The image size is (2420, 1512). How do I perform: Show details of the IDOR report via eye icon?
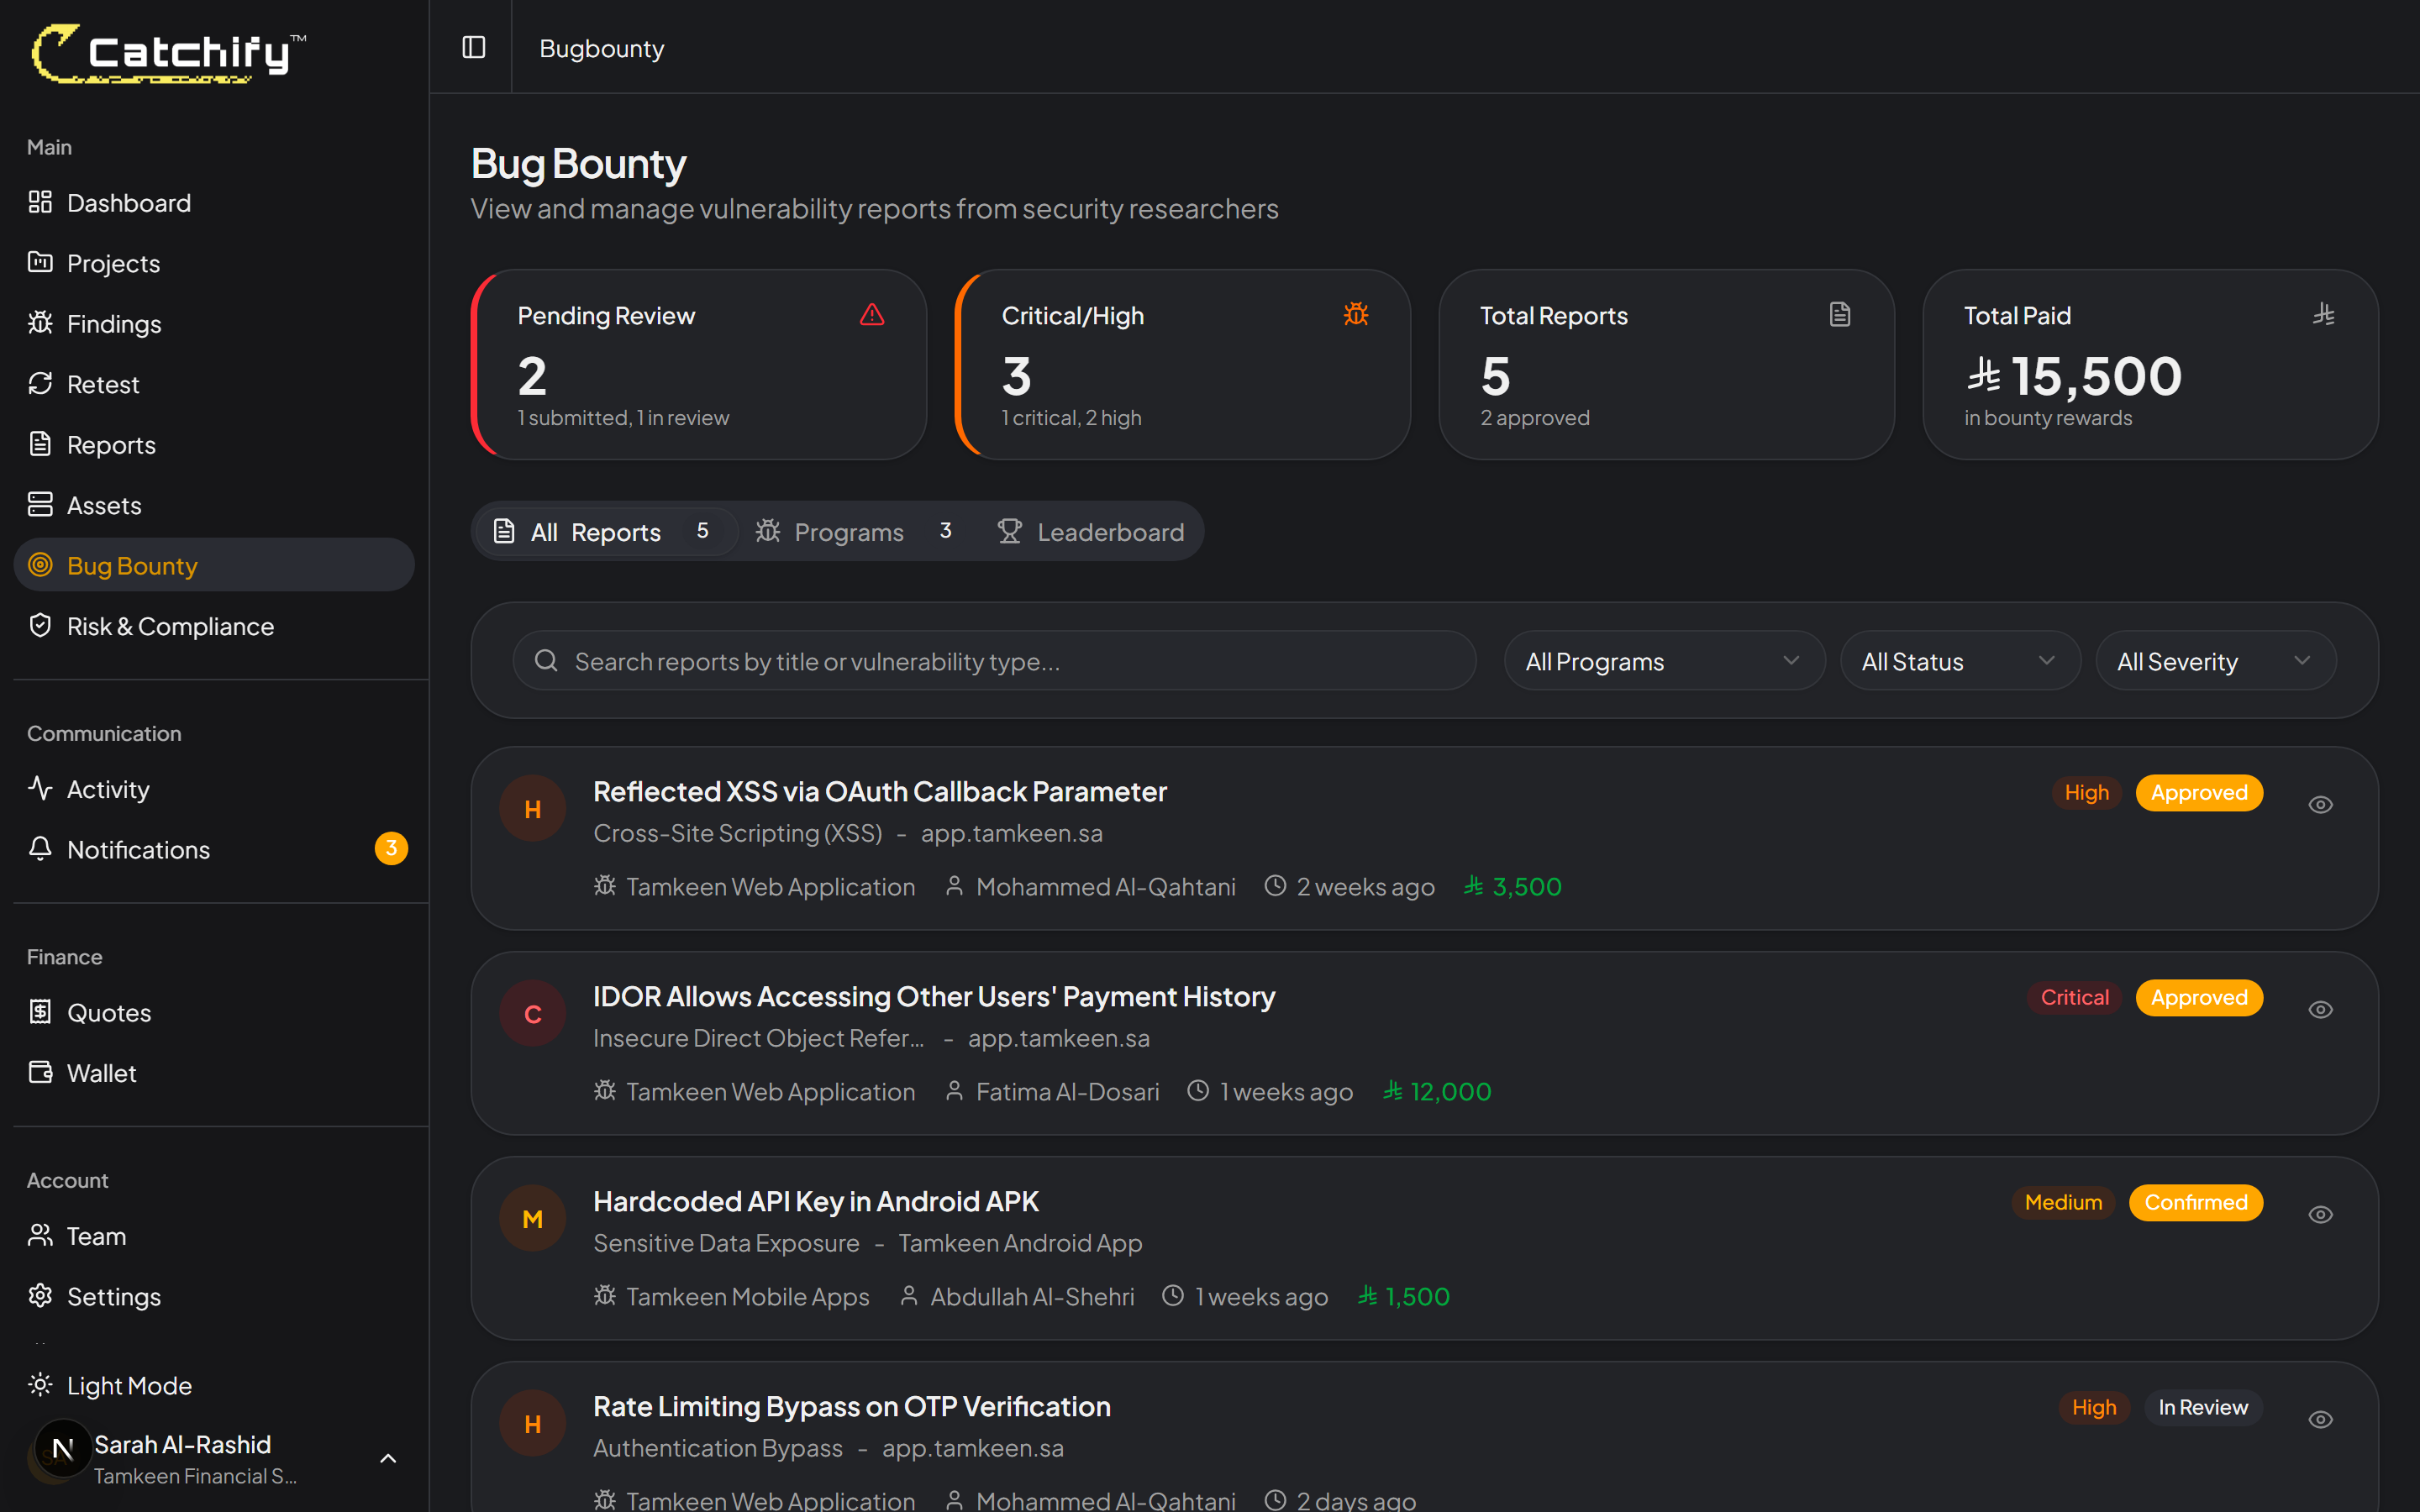point(2321,1009)
